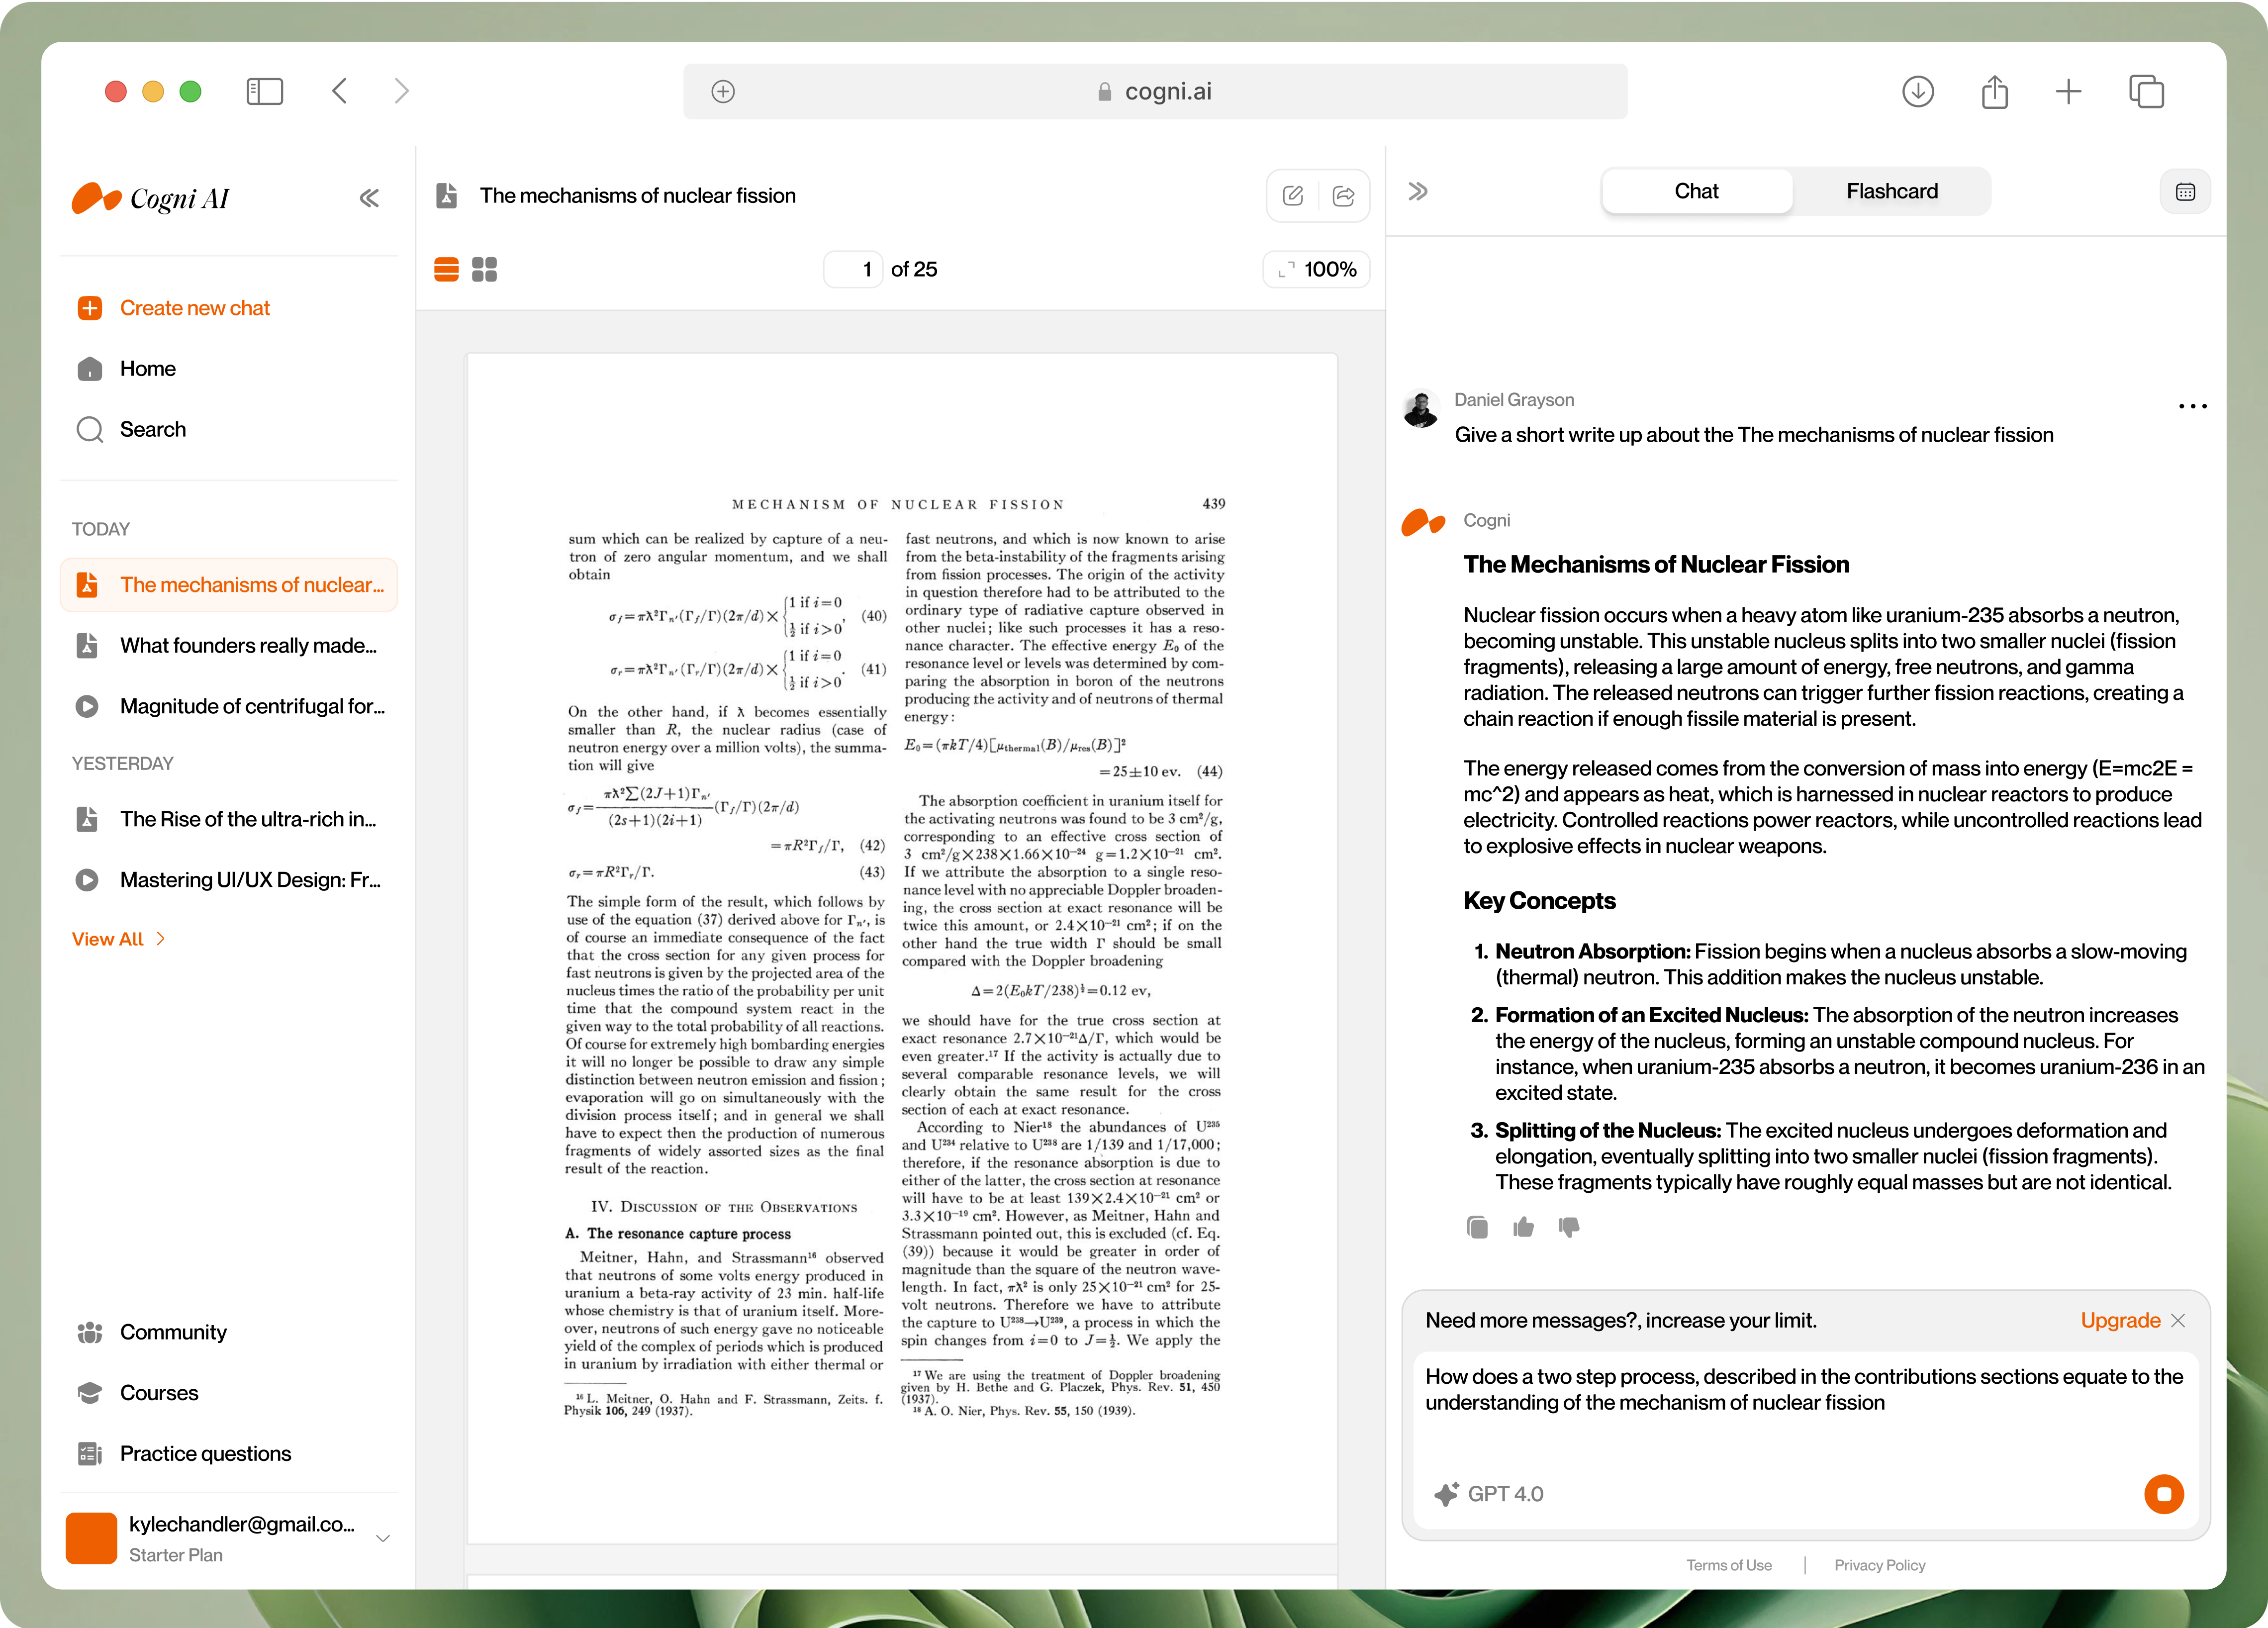Click the Upgrade link
2268x1628 pixels.
point(2120,1321)
